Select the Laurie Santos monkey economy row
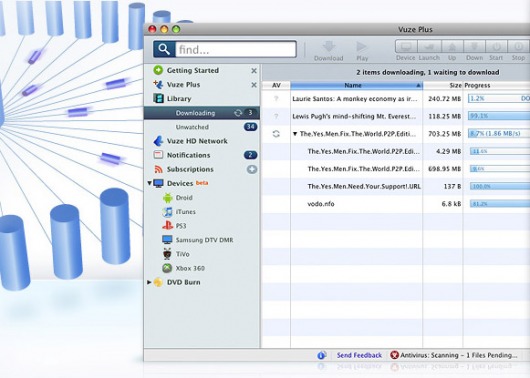Image resolution: width=530 pixels, height=378 pixels. [396, 99]
